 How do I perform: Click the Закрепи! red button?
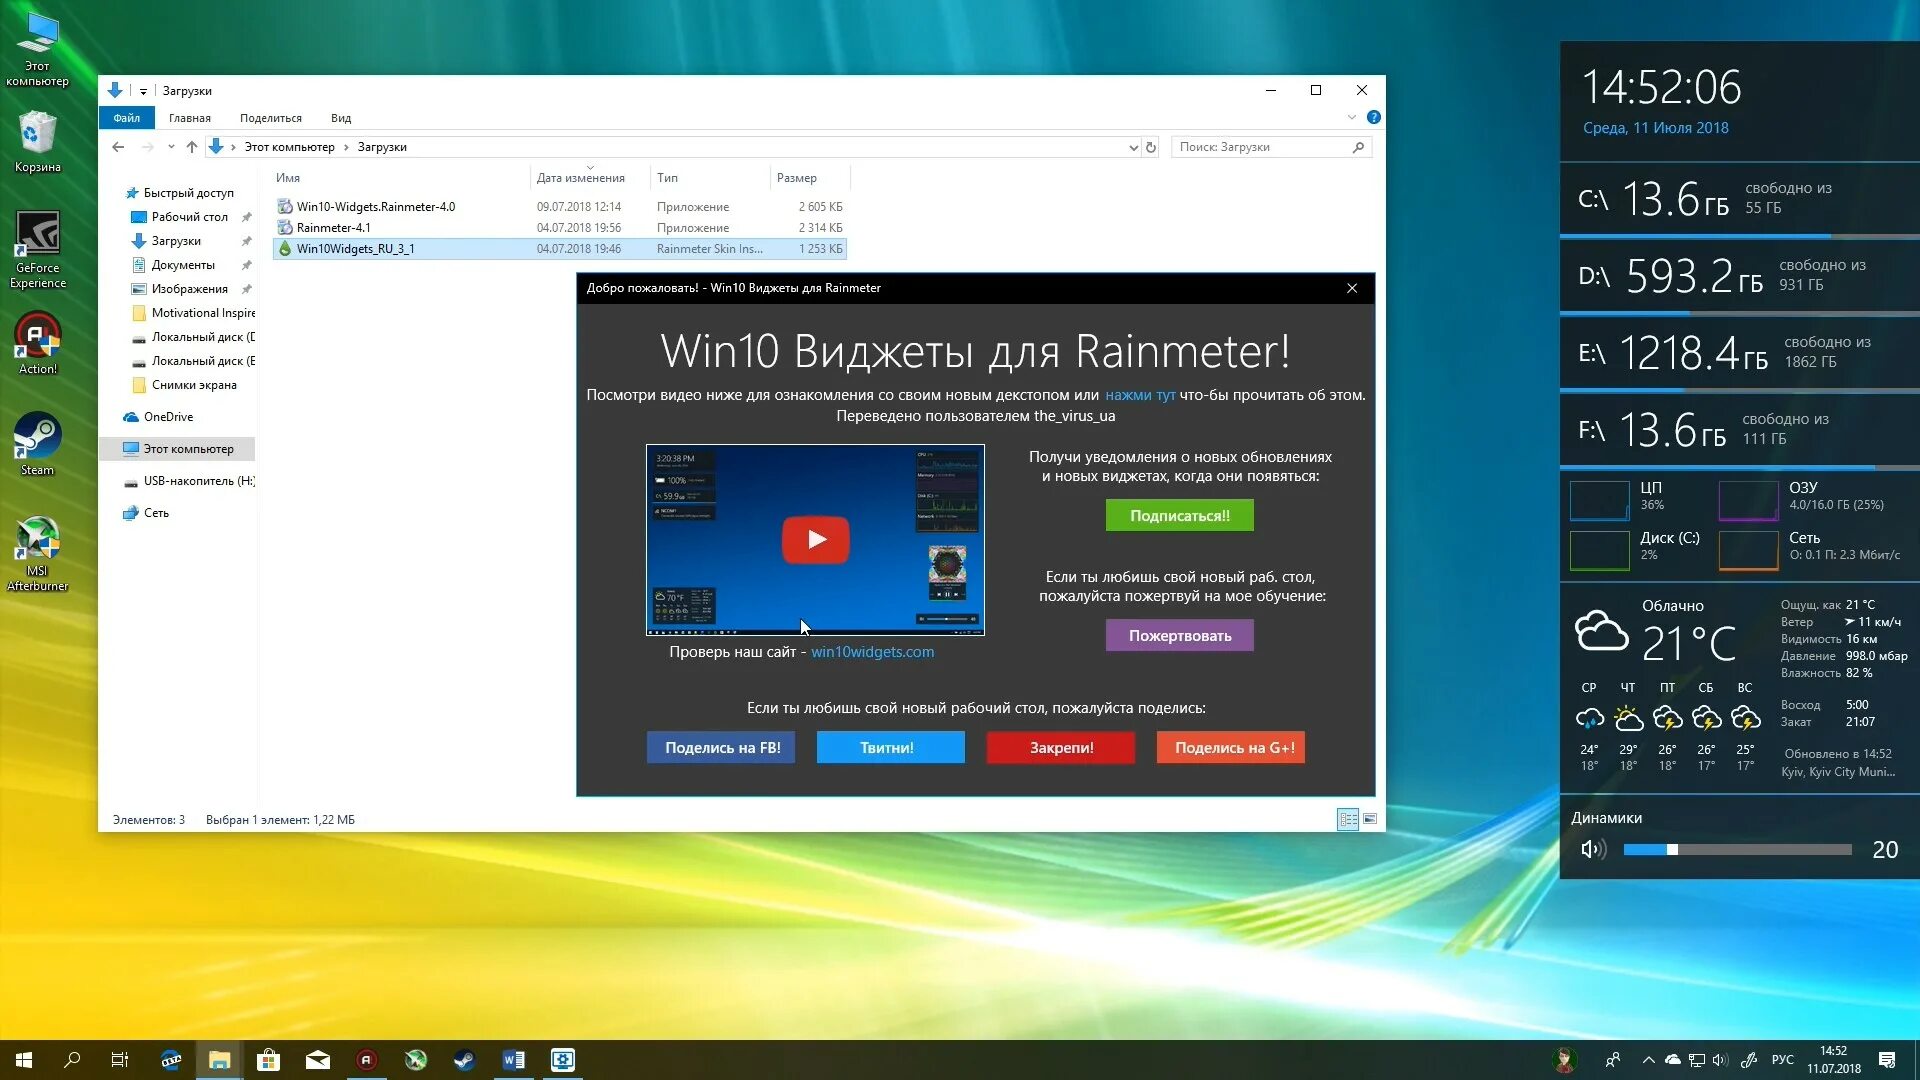point(1061,747)
